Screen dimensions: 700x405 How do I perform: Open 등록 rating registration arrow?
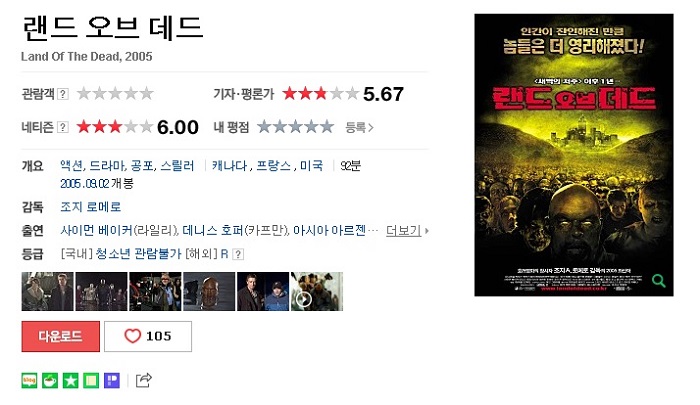359,127
